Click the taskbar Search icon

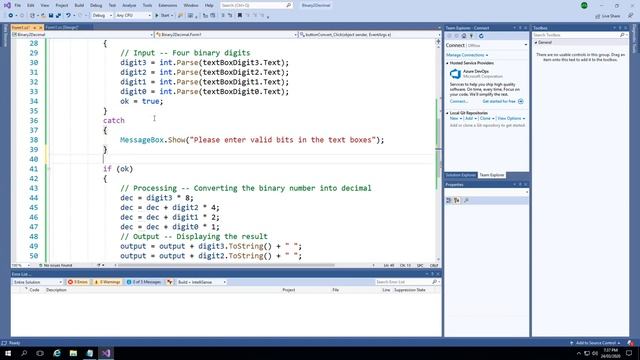click(24, 353)
